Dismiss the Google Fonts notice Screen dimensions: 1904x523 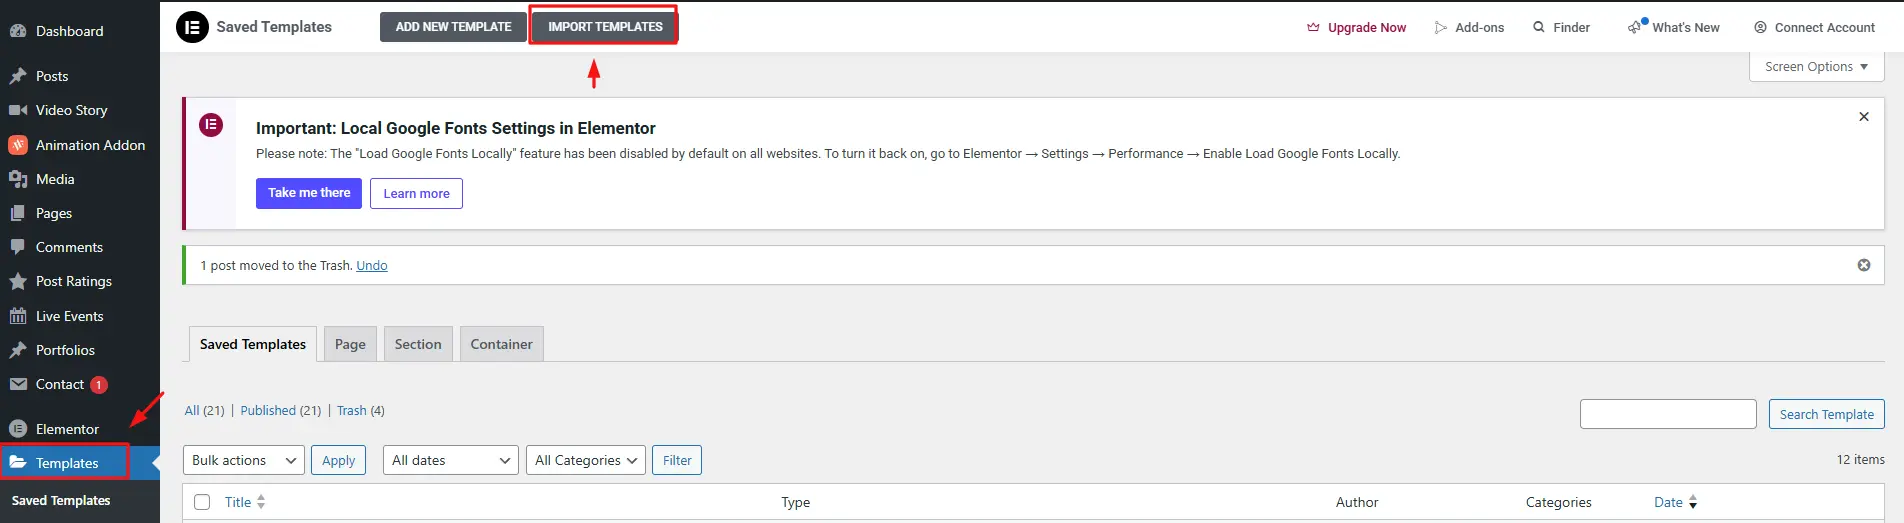[1864, 117]
